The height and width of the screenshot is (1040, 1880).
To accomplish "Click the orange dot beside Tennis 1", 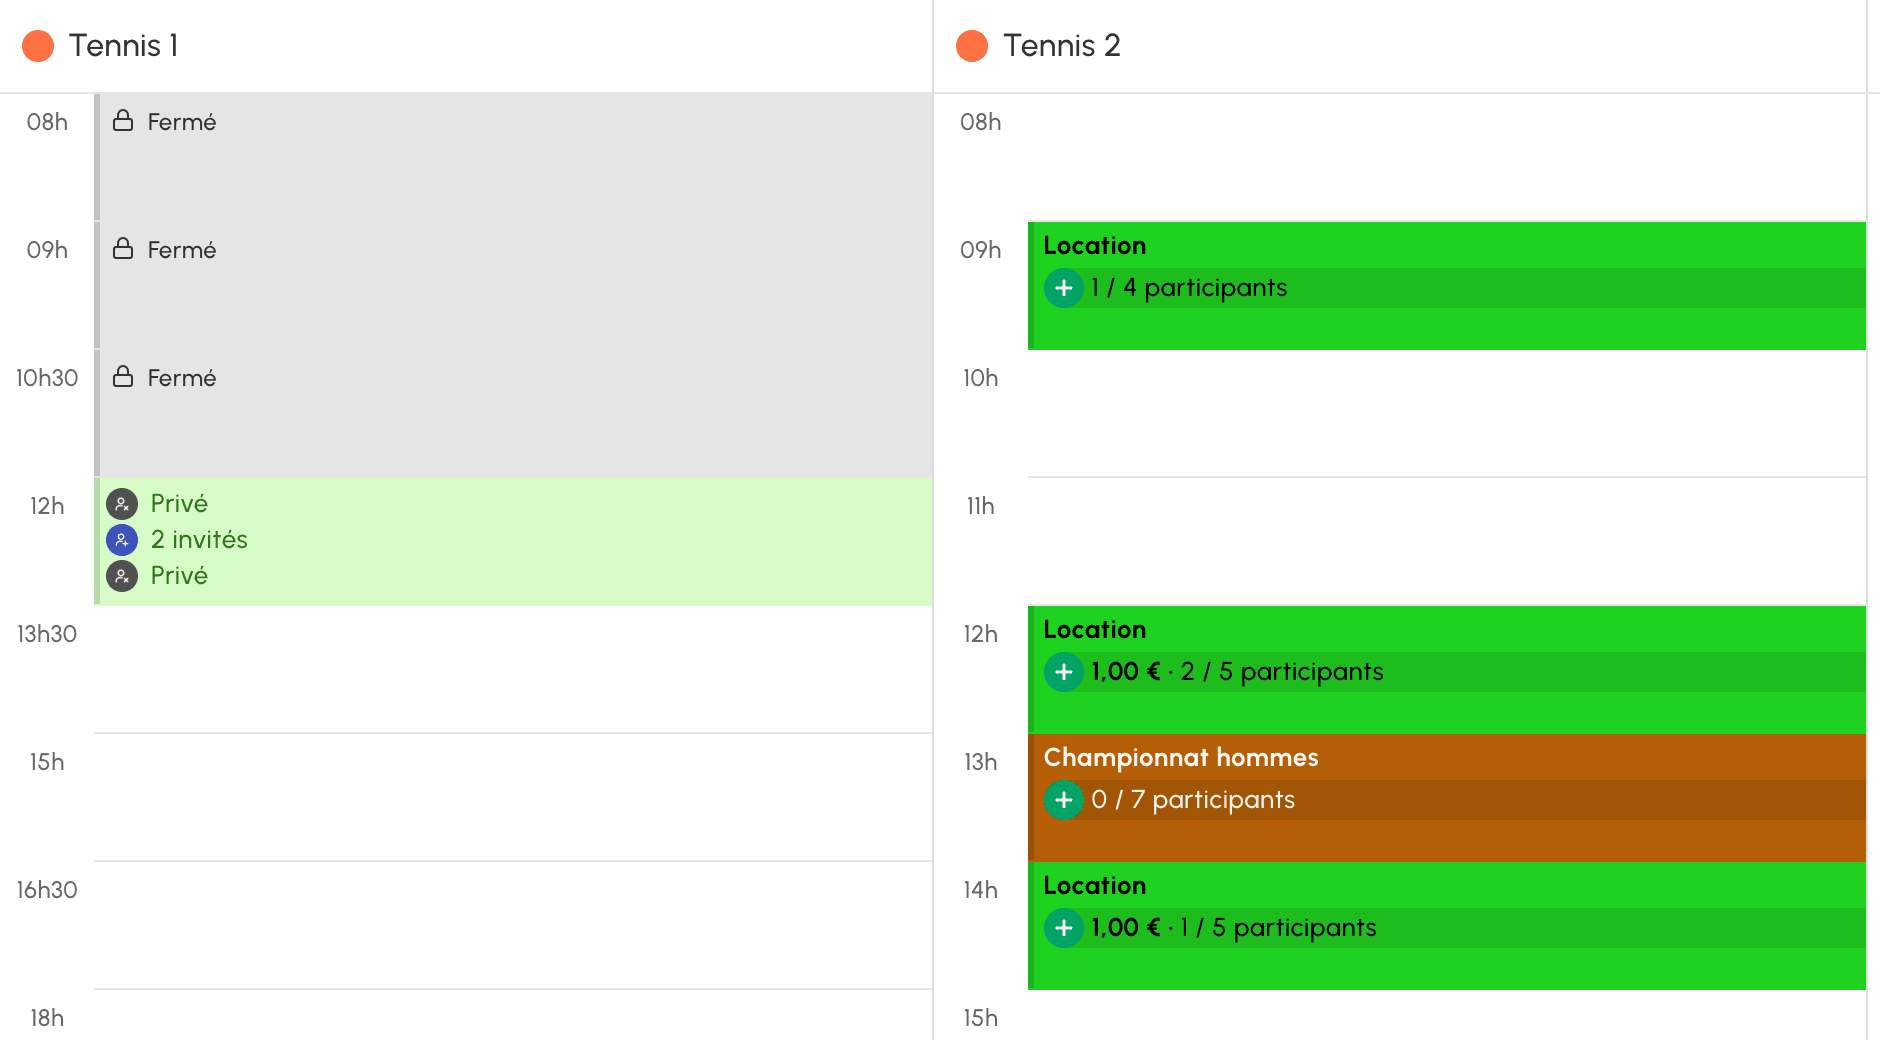I will 38,46.
